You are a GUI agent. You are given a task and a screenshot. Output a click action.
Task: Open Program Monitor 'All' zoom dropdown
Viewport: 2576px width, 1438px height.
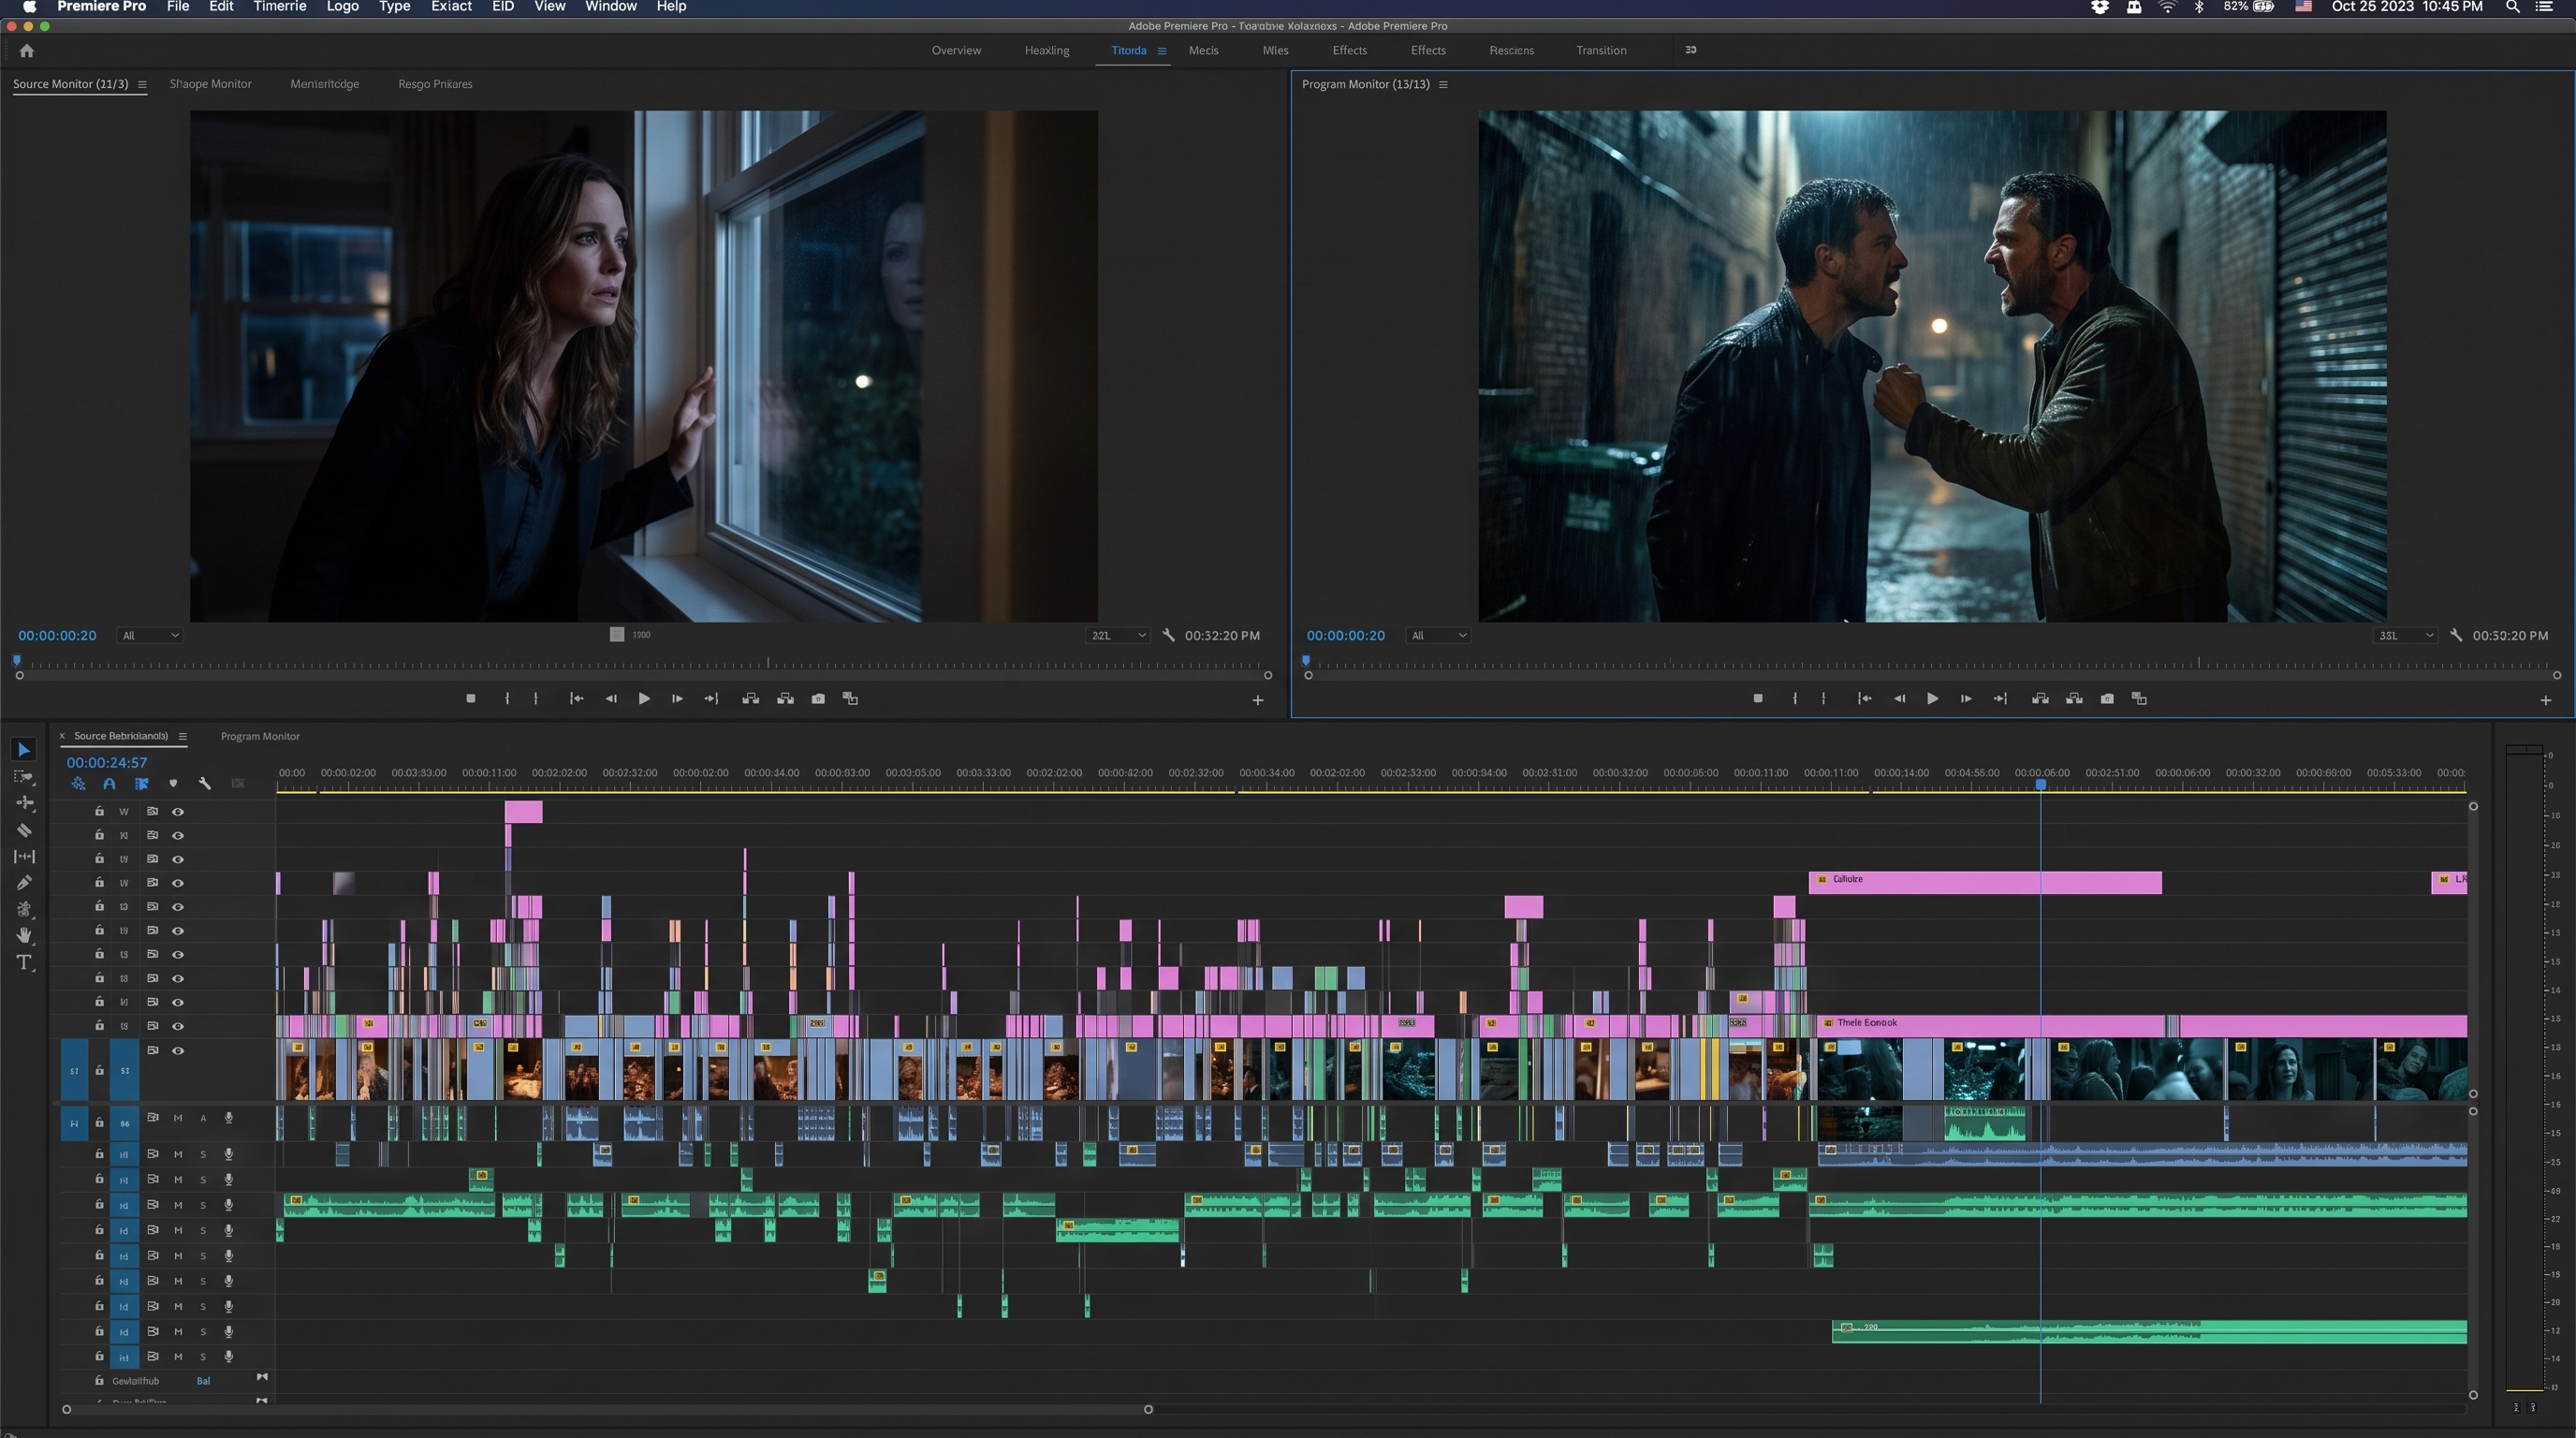[1438, 636]
